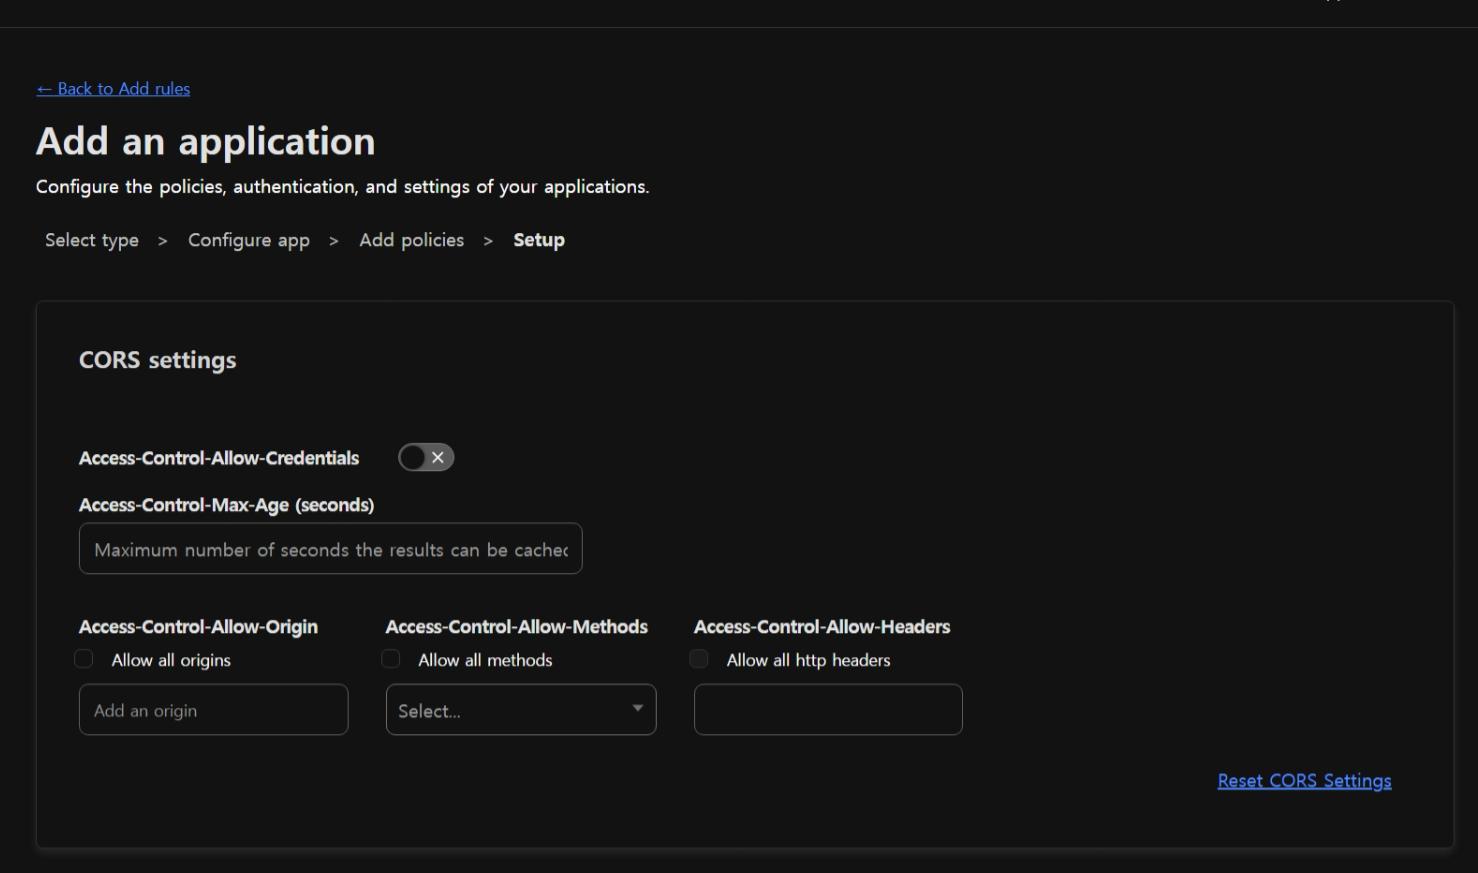Toggle the Access-Control-Allow-Credentials switch

point(426,458)
